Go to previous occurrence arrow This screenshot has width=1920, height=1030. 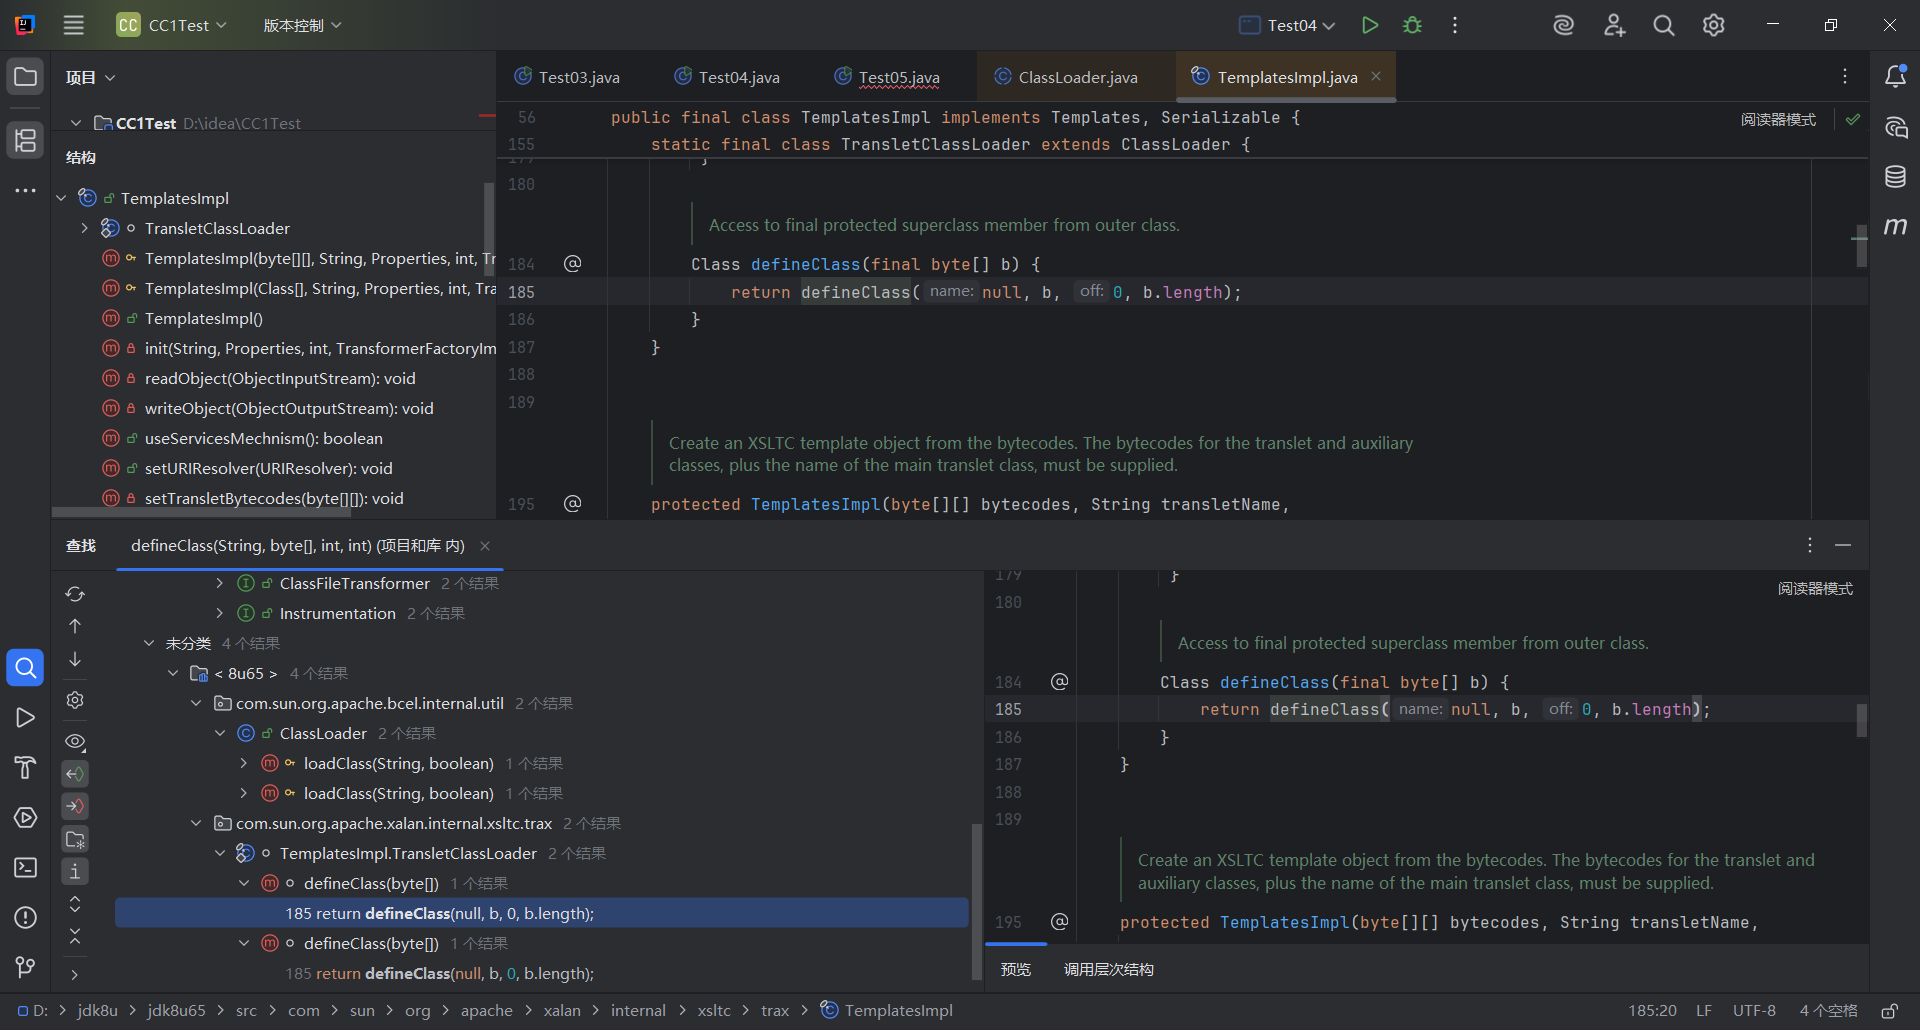(x=75, y=626)
